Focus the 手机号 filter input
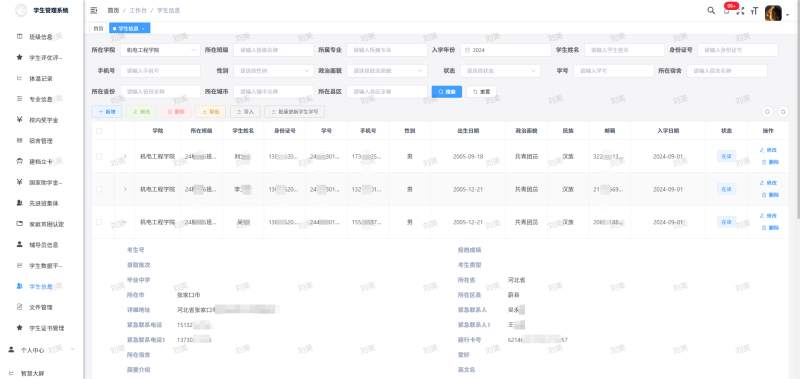 [160, 71]
